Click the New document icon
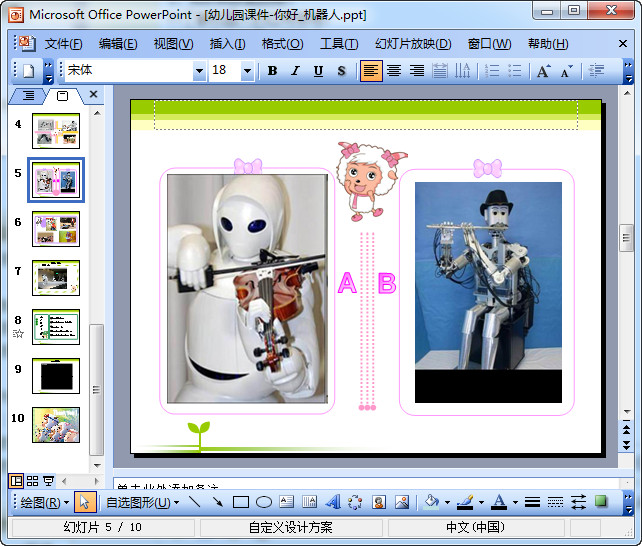 (x=28, y=71)
